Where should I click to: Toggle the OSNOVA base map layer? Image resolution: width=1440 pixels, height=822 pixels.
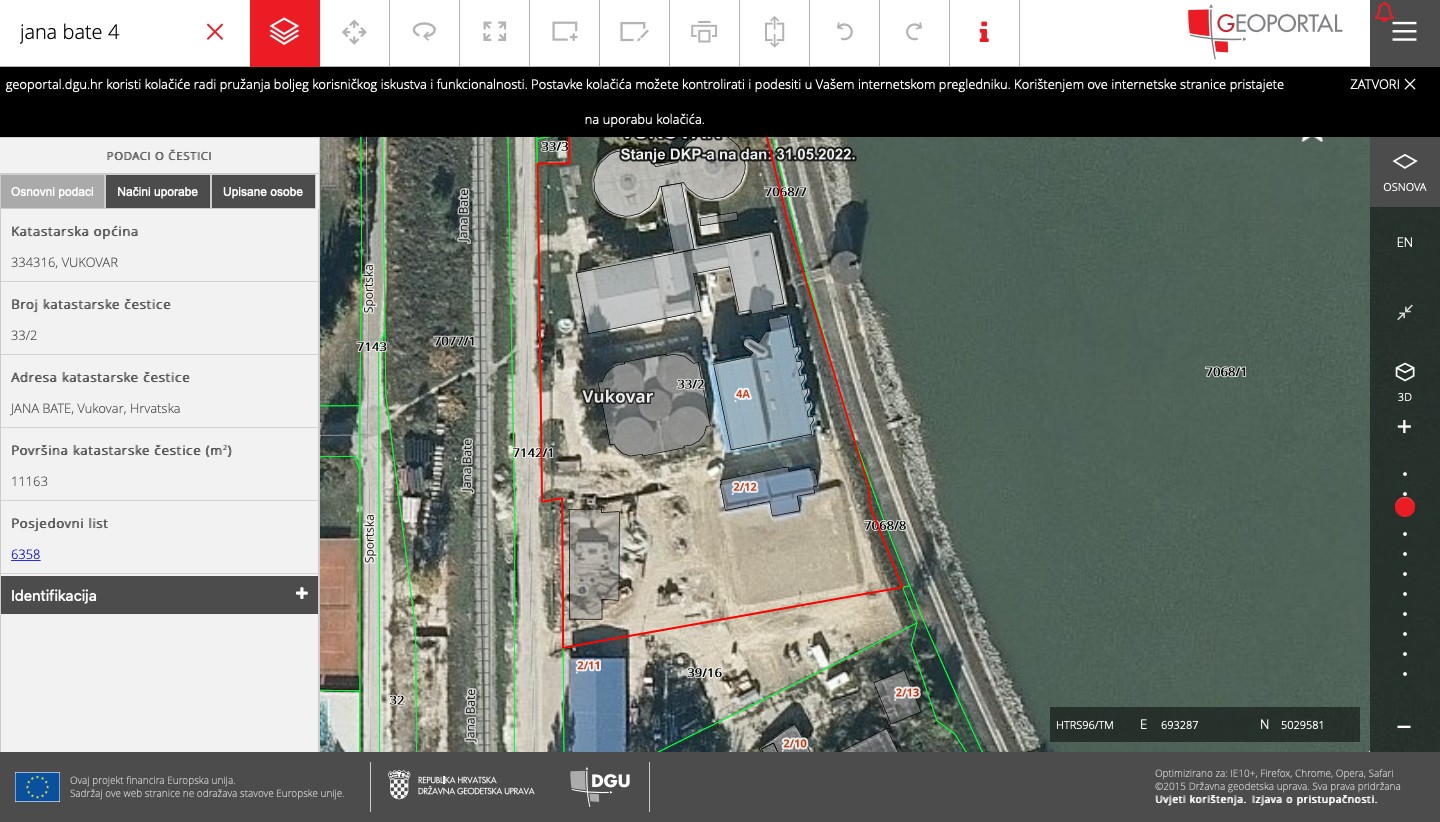pos(1404,171)
